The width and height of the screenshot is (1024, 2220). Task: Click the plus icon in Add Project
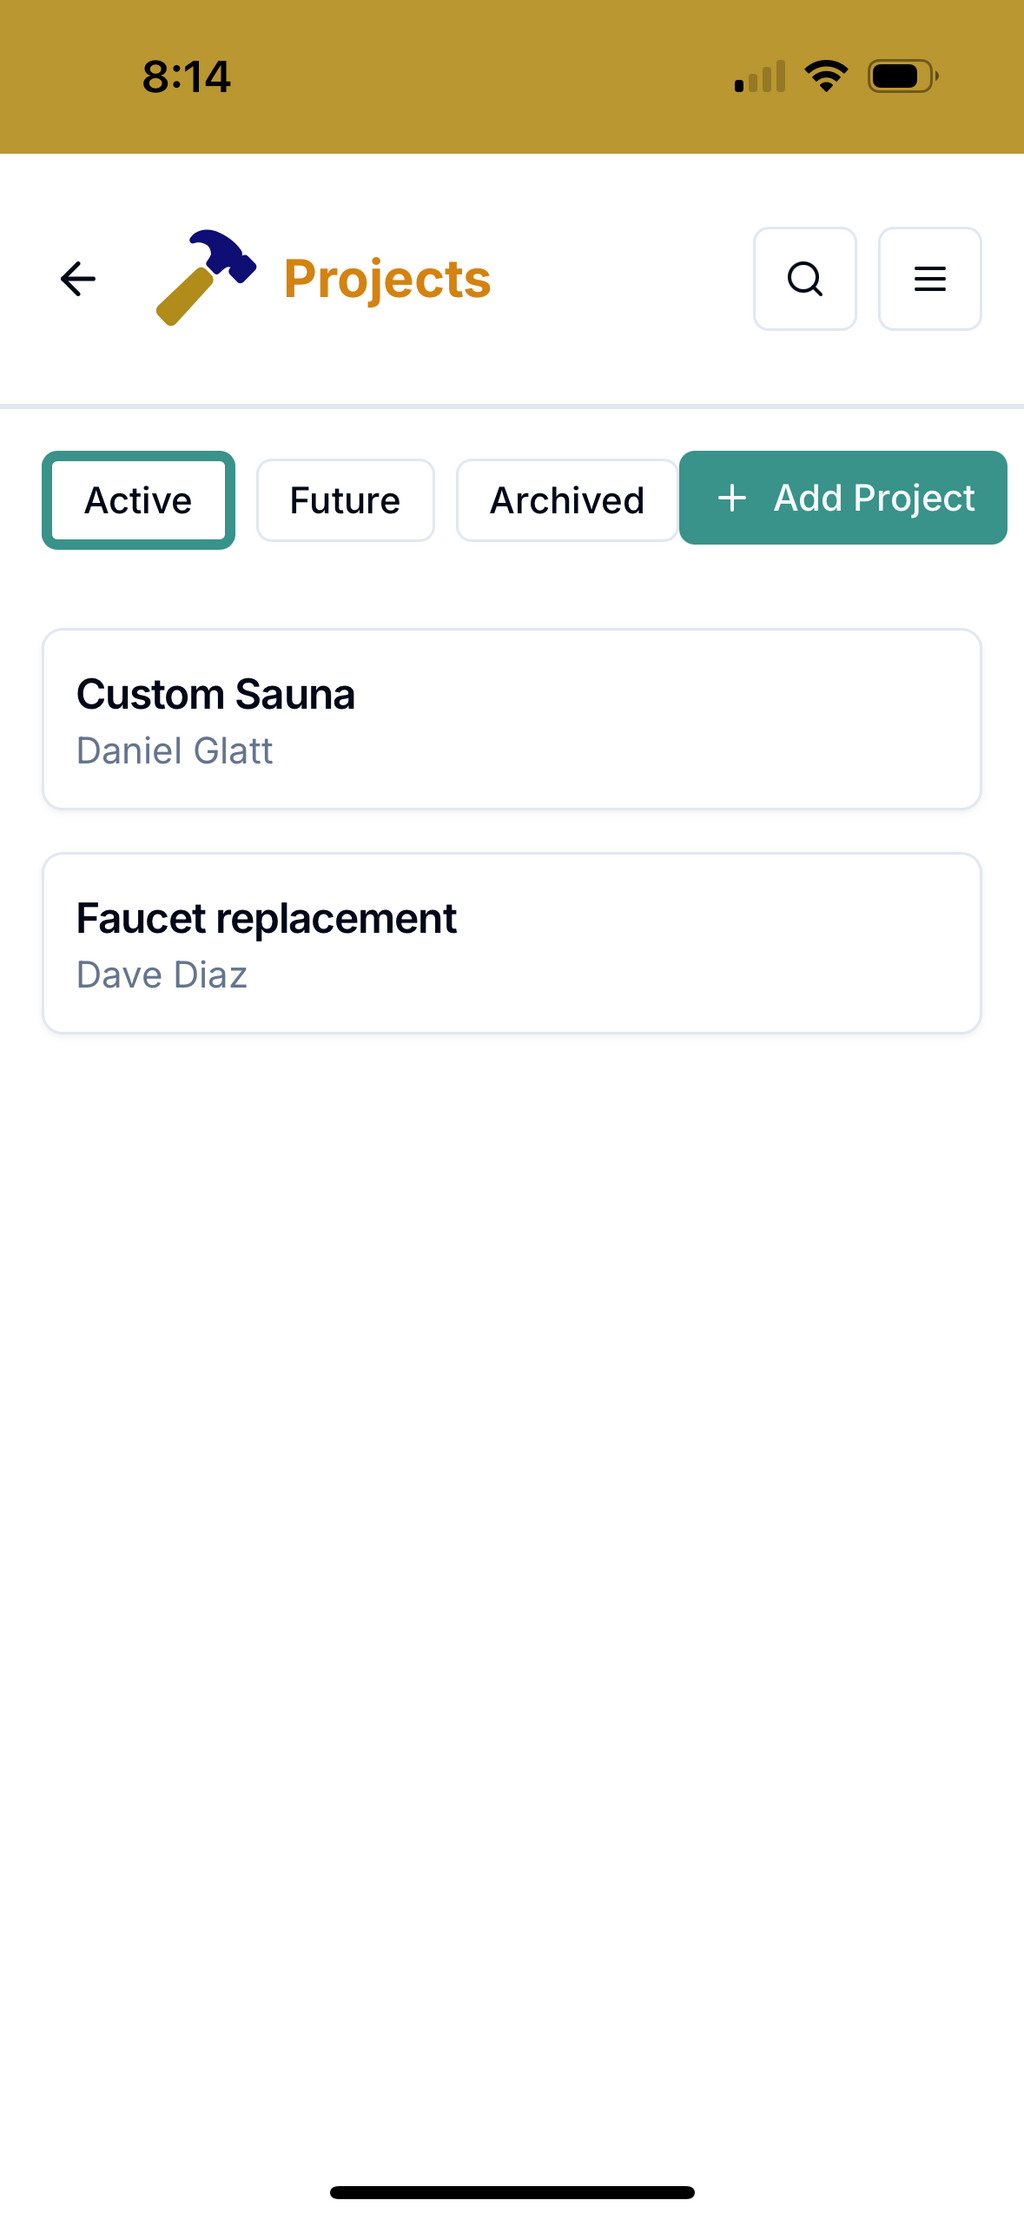coord(733,498)
